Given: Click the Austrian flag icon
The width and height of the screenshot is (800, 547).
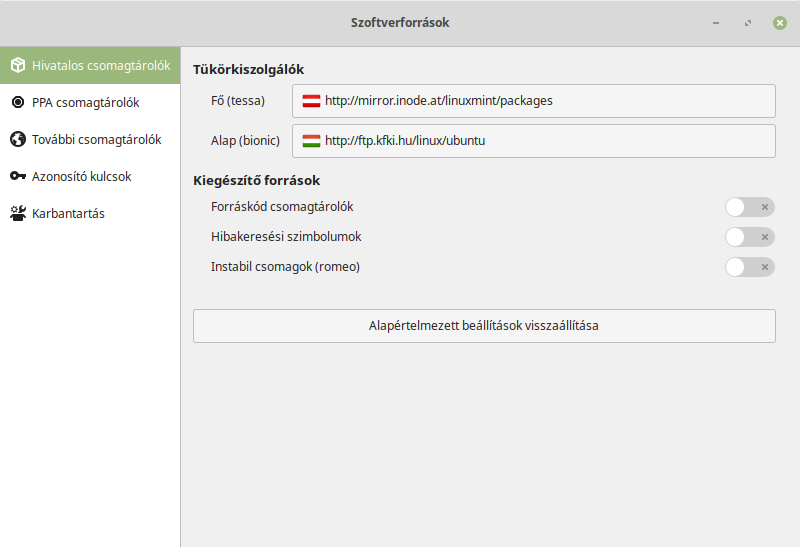Looking at the screenshot, I should point(311,101).
